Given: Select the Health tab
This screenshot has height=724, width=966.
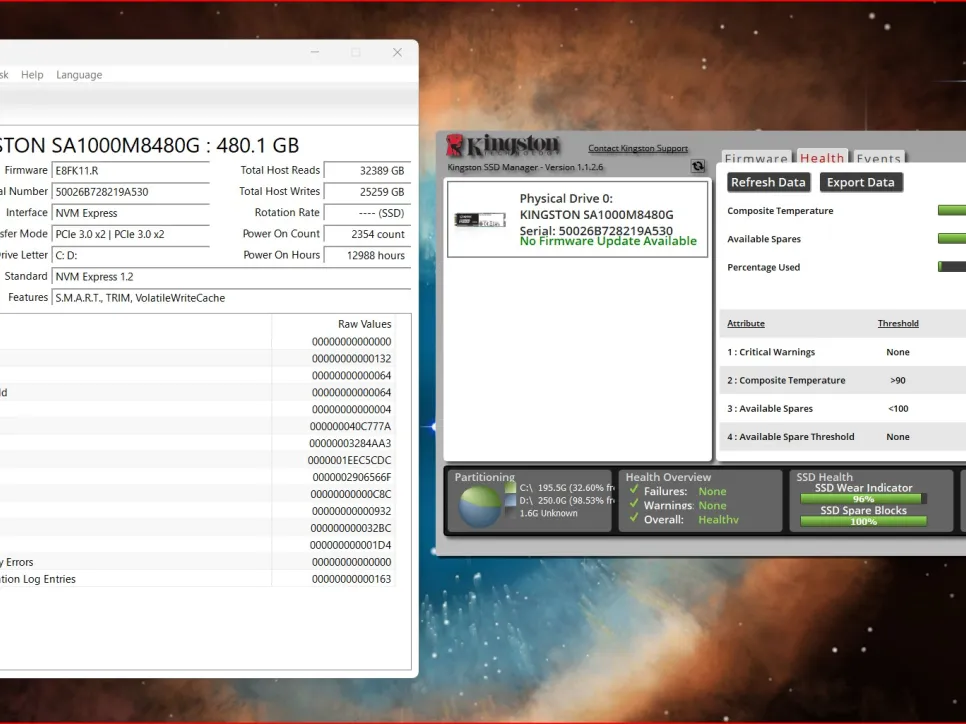Looking at the screenshot, I should pos(822,158).
